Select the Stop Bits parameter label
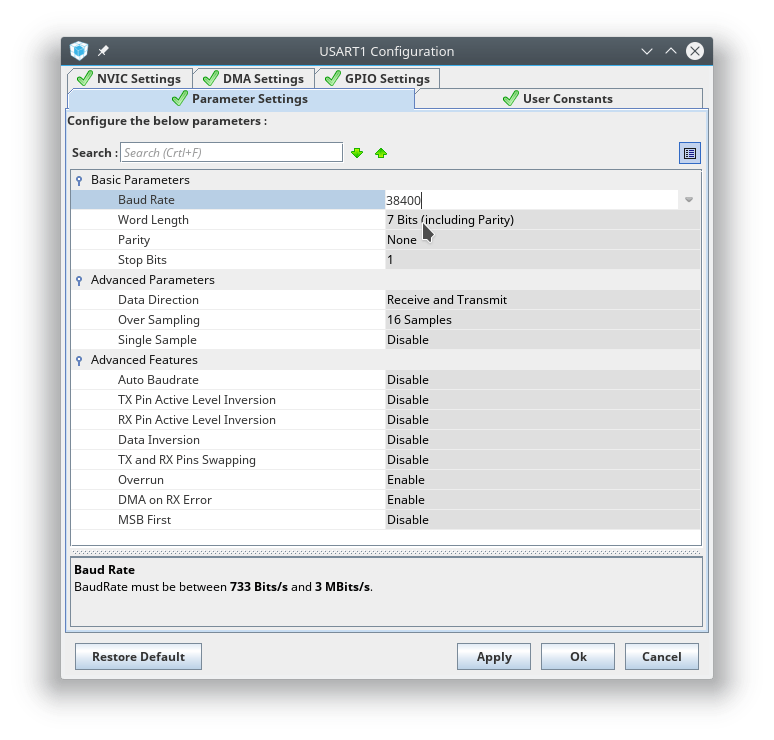Image resolution: width=774 pixels, height=740 pixels. point(142,260)
